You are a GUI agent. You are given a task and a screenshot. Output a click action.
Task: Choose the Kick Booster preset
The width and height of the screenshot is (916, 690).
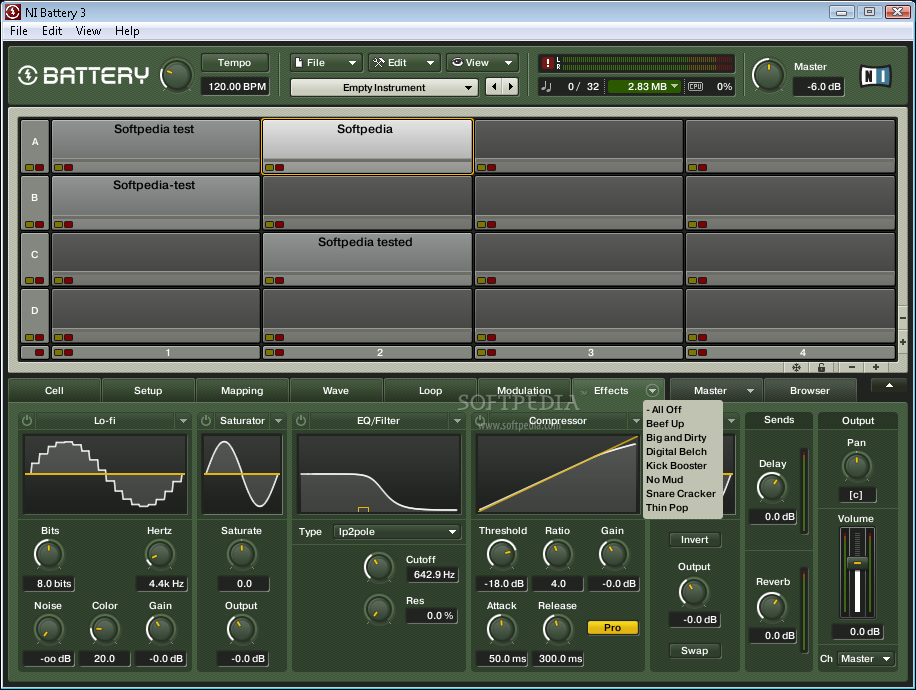click(676, 466)
